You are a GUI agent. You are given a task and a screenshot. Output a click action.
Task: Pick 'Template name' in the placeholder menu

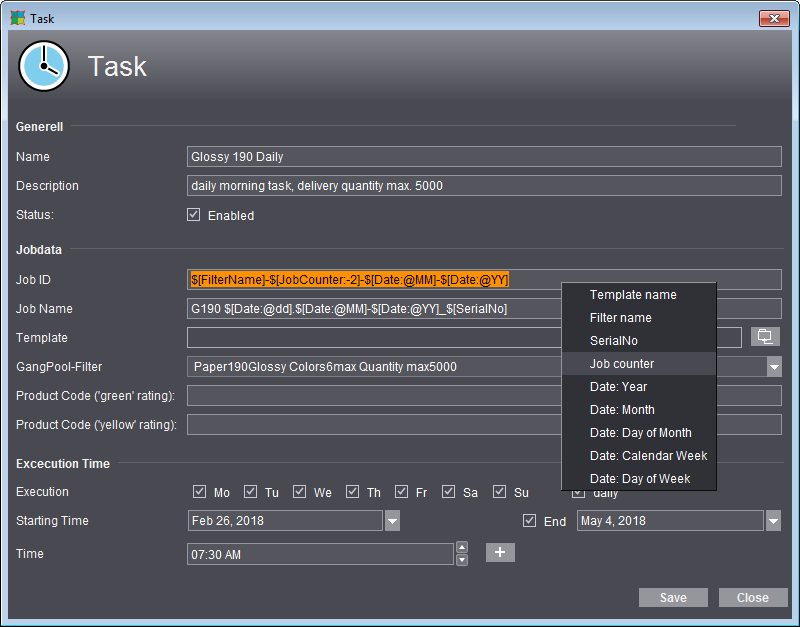[x=633, y=295]
